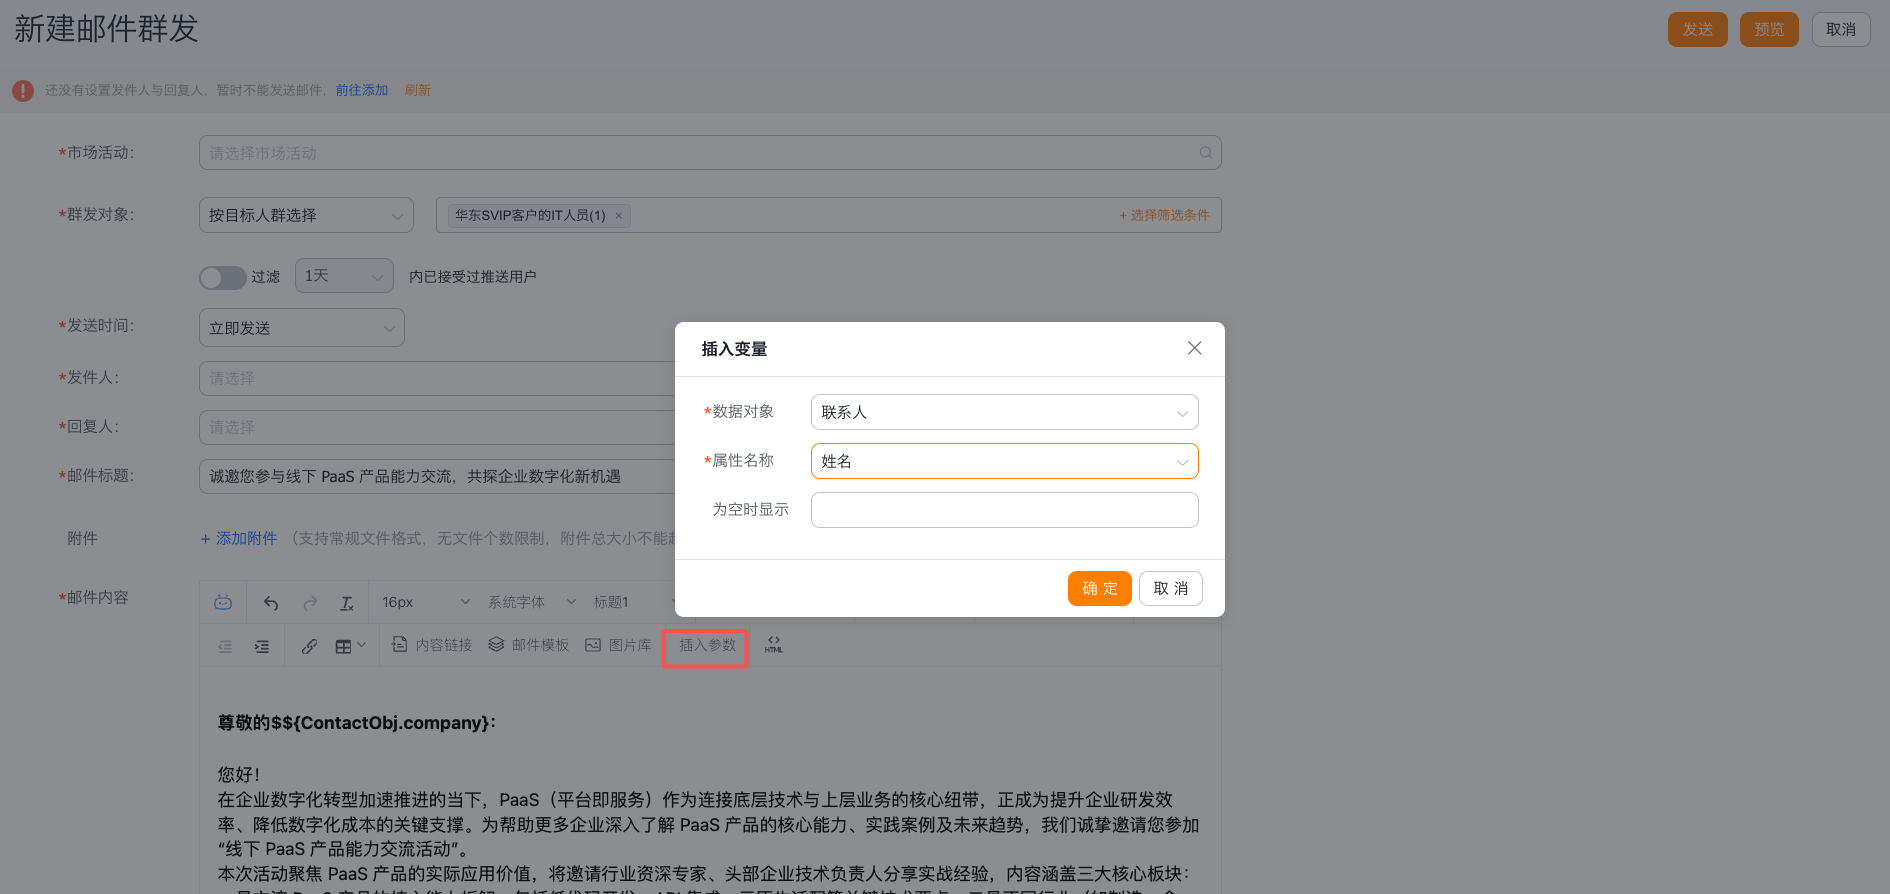Open the 系统字体 font family dropdown
Screen dimensions: 1890x894
pyautogui.click(x=532, y=602)
